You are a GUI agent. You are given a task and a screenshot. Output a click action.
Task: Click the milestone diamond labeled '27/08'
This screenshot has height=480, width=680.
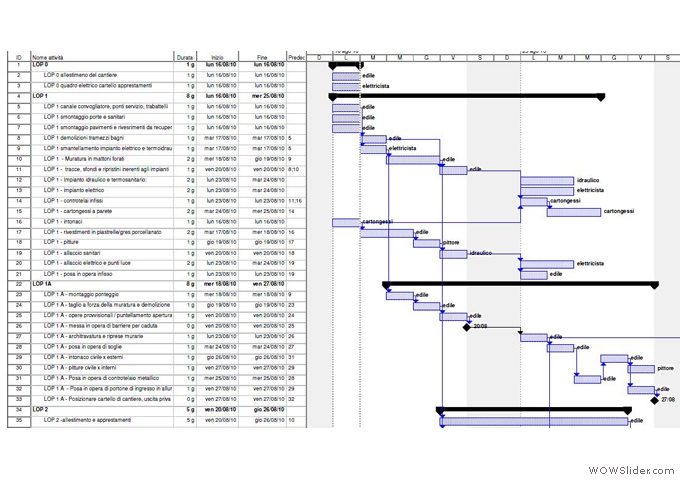point(654,400)
